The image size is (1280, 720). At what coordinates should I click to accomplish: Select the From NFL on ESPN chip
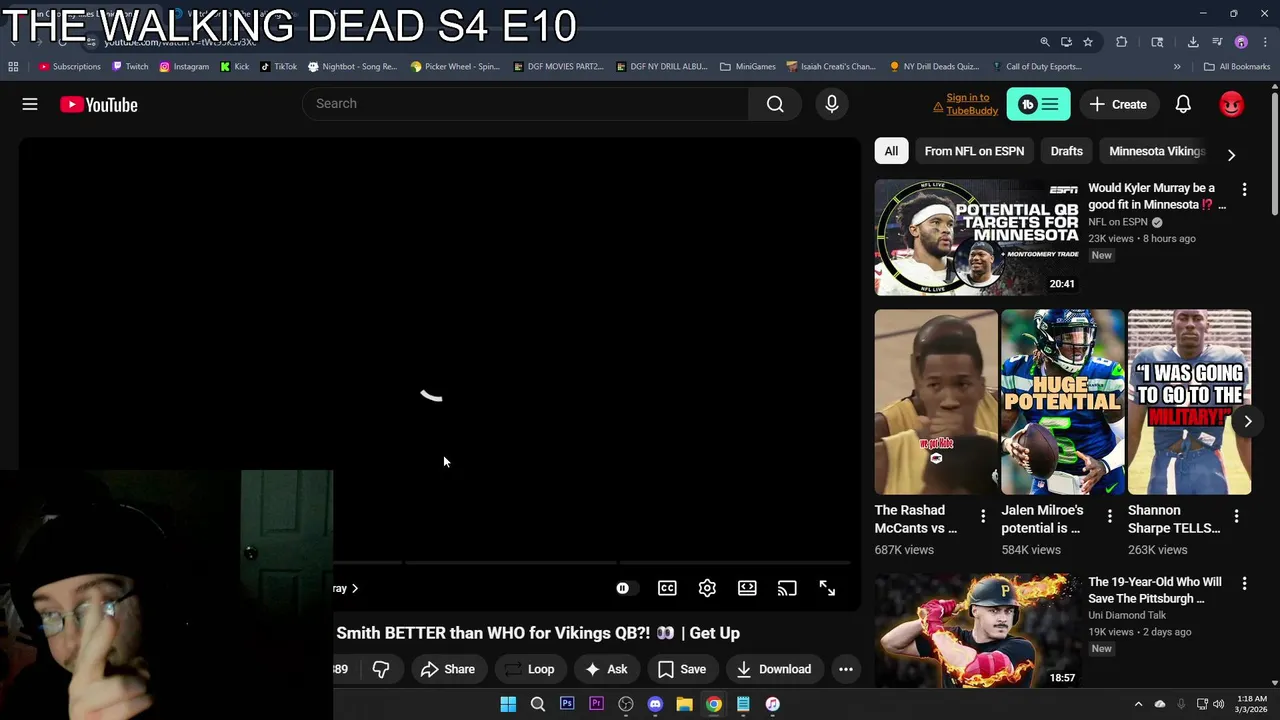pyautogui.click(x=974, y=151)
